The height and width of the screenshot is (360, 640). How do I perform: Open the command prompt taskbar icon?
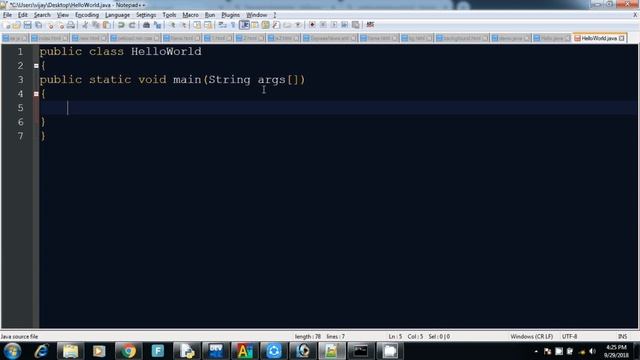(360, 351)
